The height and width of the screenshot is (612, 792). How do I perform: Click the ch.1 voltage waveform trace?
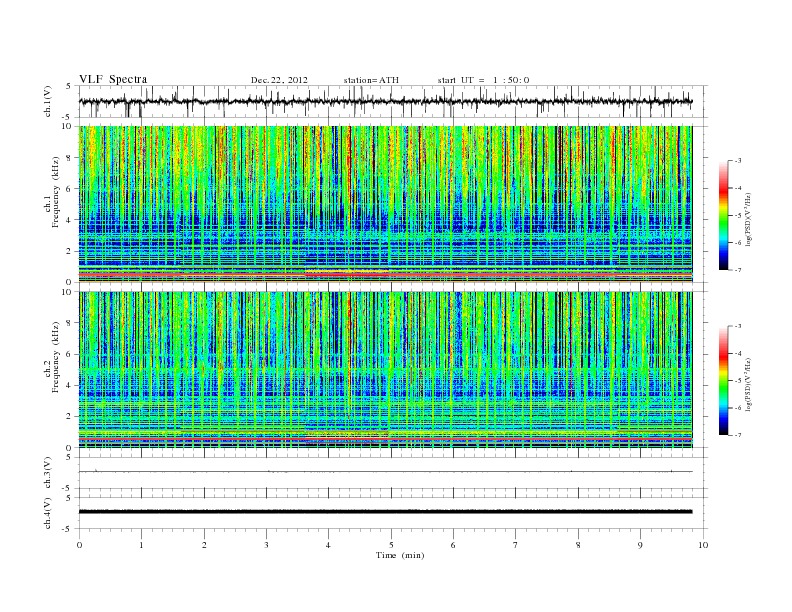click(385, 101)
